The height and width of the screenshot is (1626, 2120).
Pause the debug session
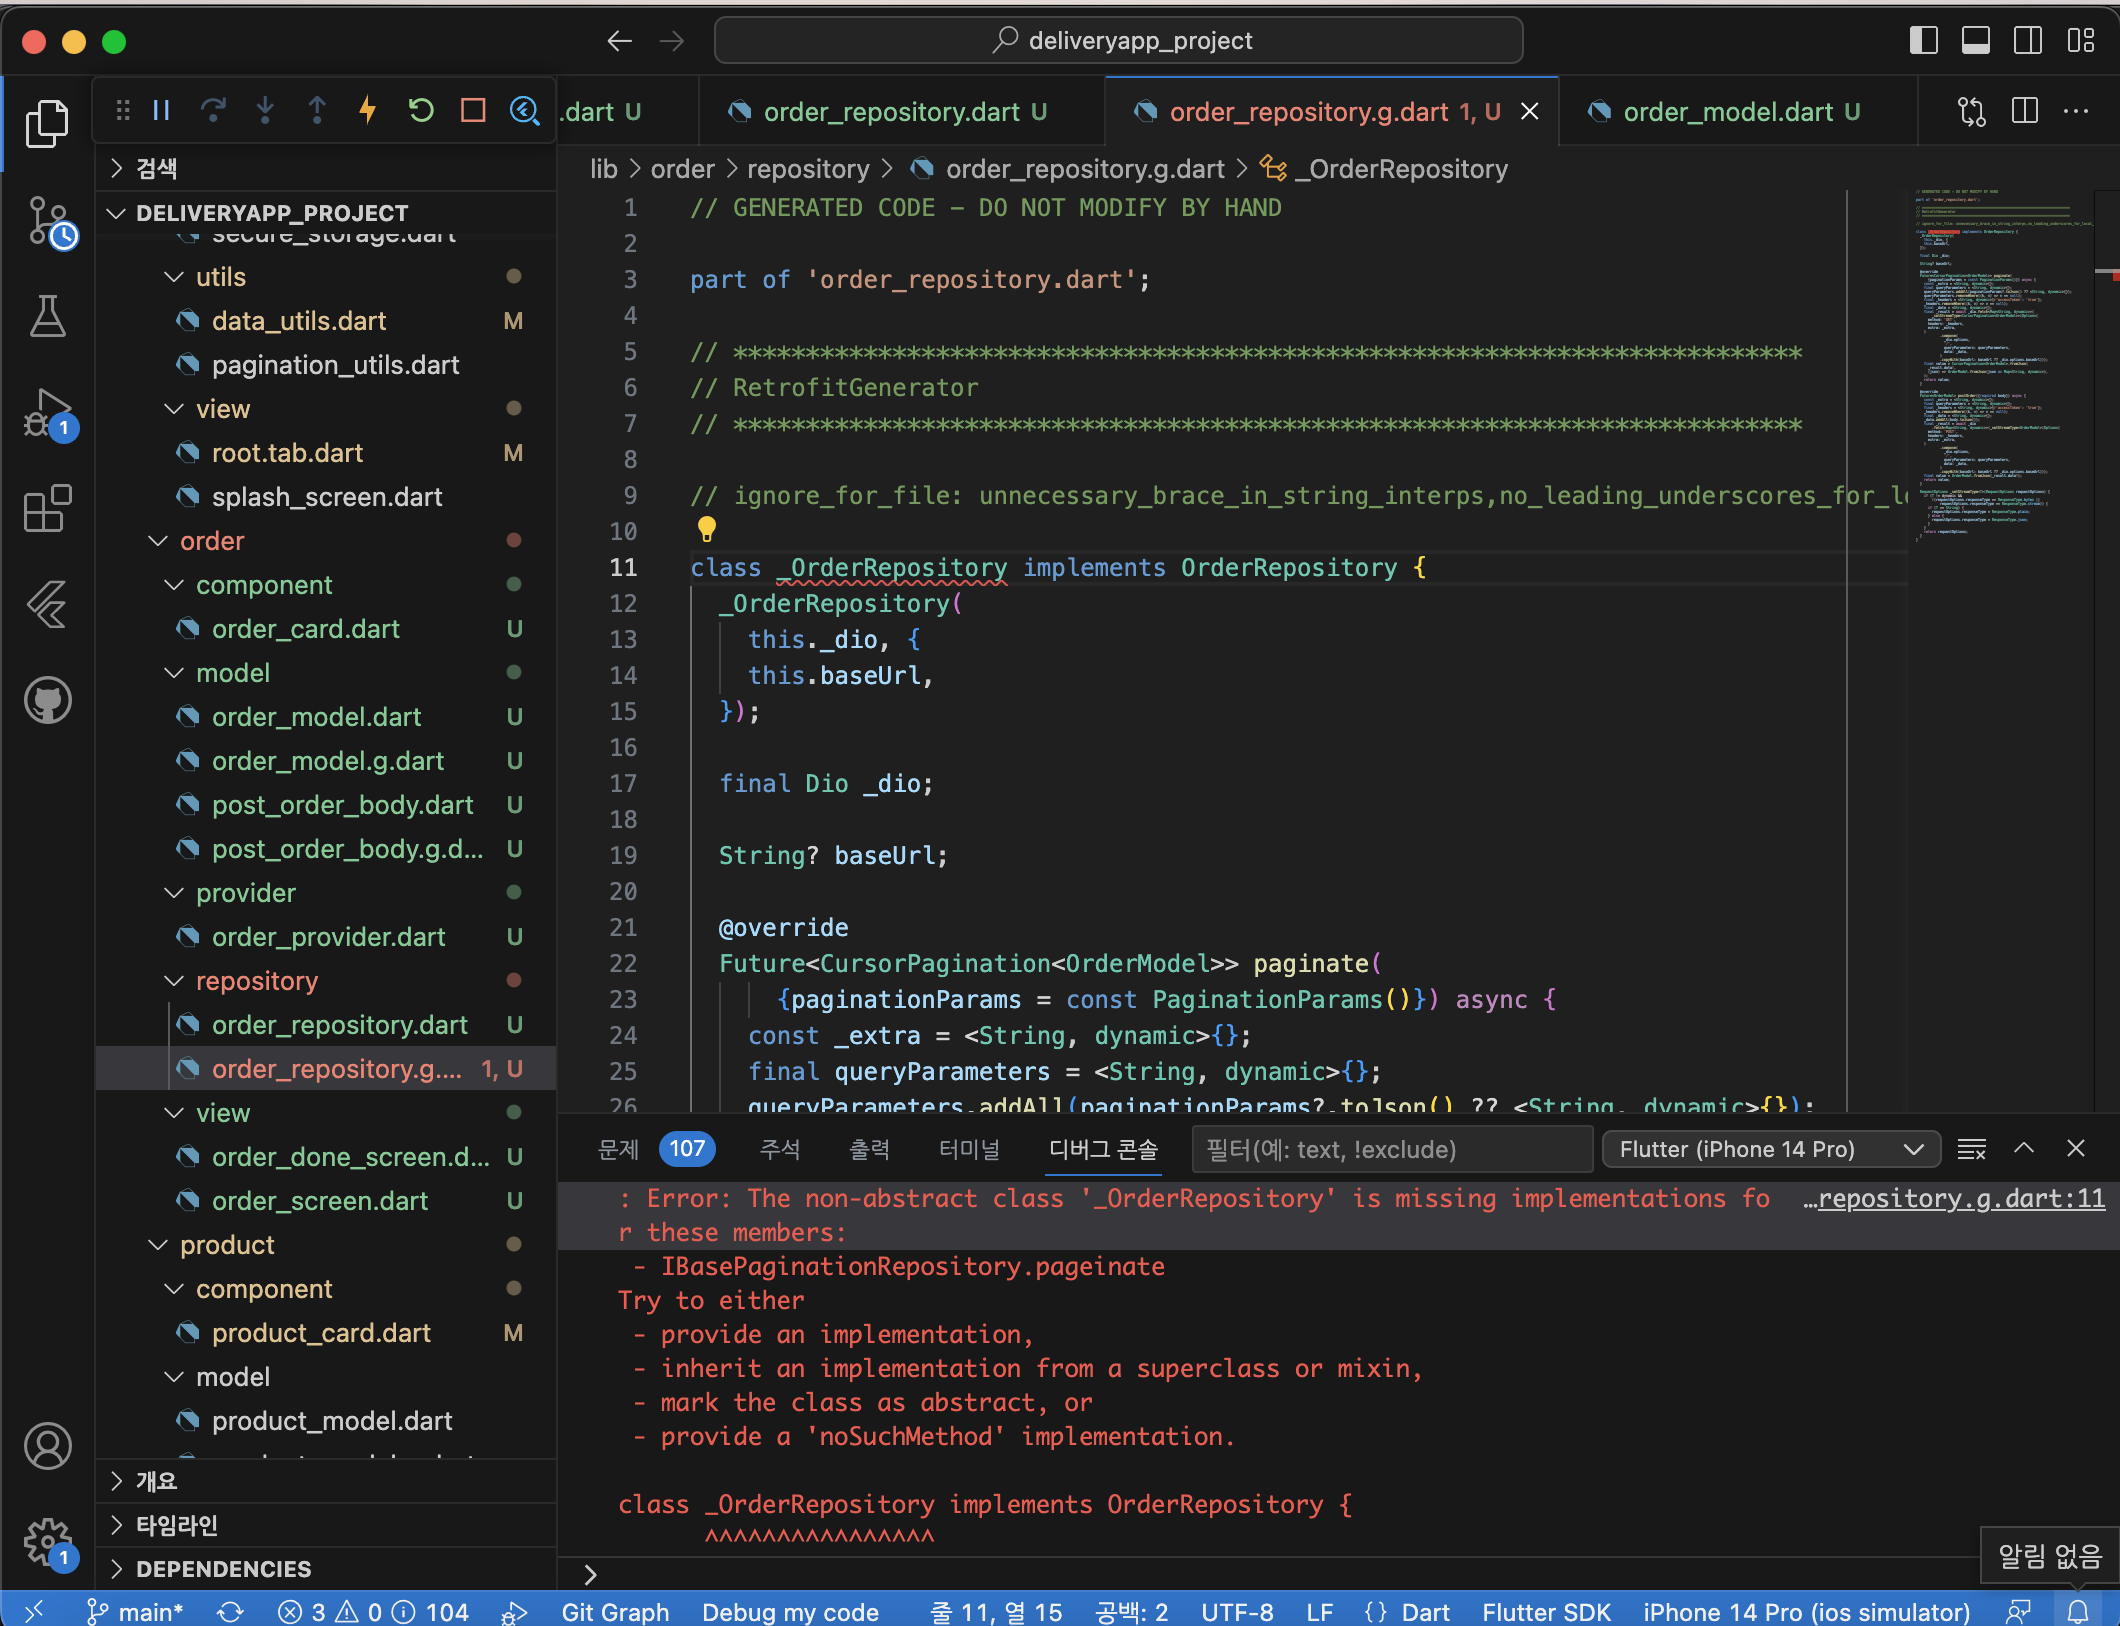(x=161, y=110)
